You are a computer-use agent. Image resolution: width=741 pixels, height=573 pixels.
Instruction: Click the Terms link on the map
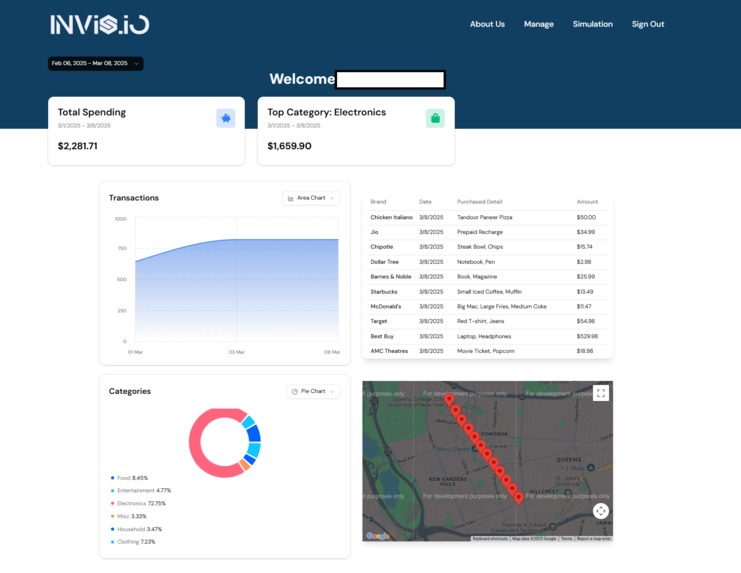[x=566, y=539]
